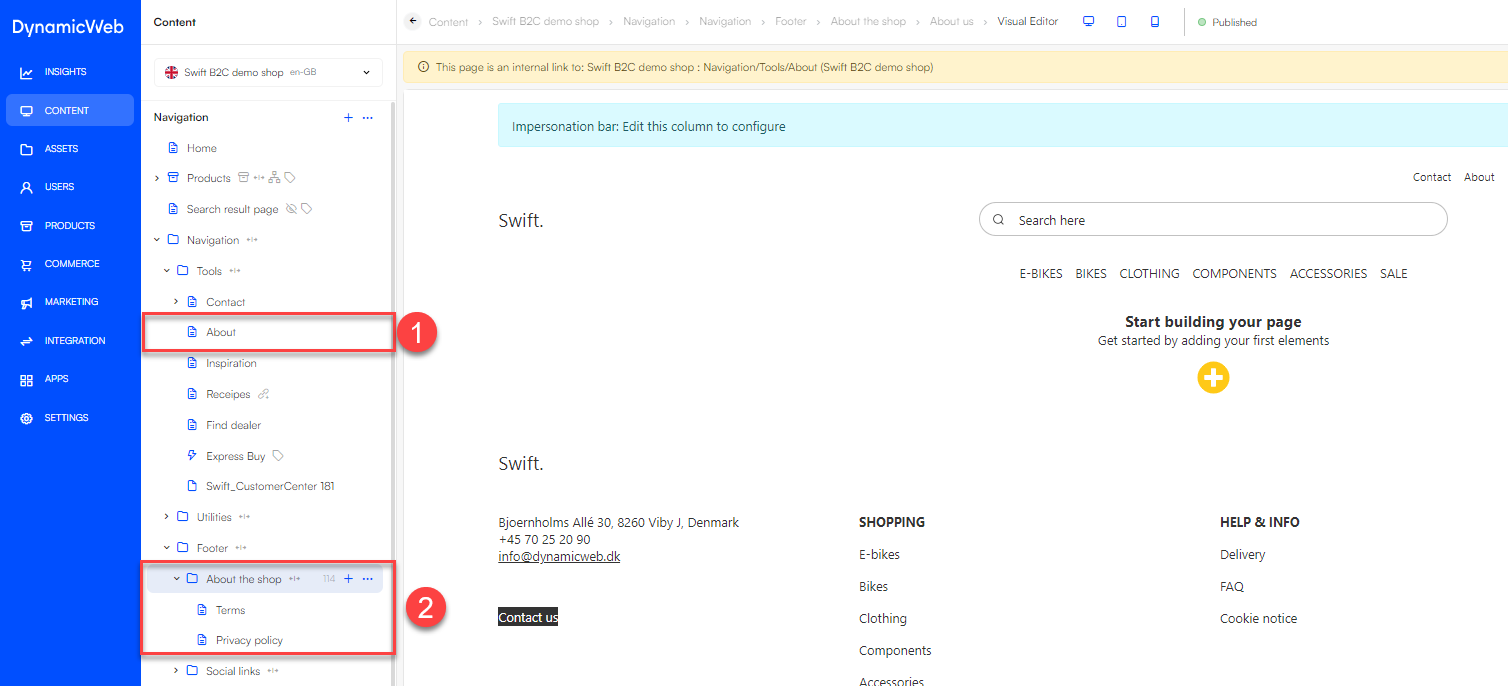Expand the Utilities folder
This screenshot has width=1508, height=686.
point(167,517)
